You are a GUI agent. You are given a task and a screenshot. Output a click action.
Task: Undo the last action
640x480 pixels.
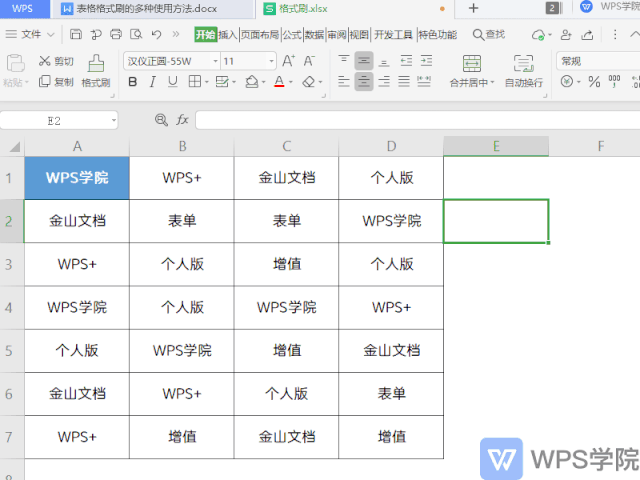point(156,34)
